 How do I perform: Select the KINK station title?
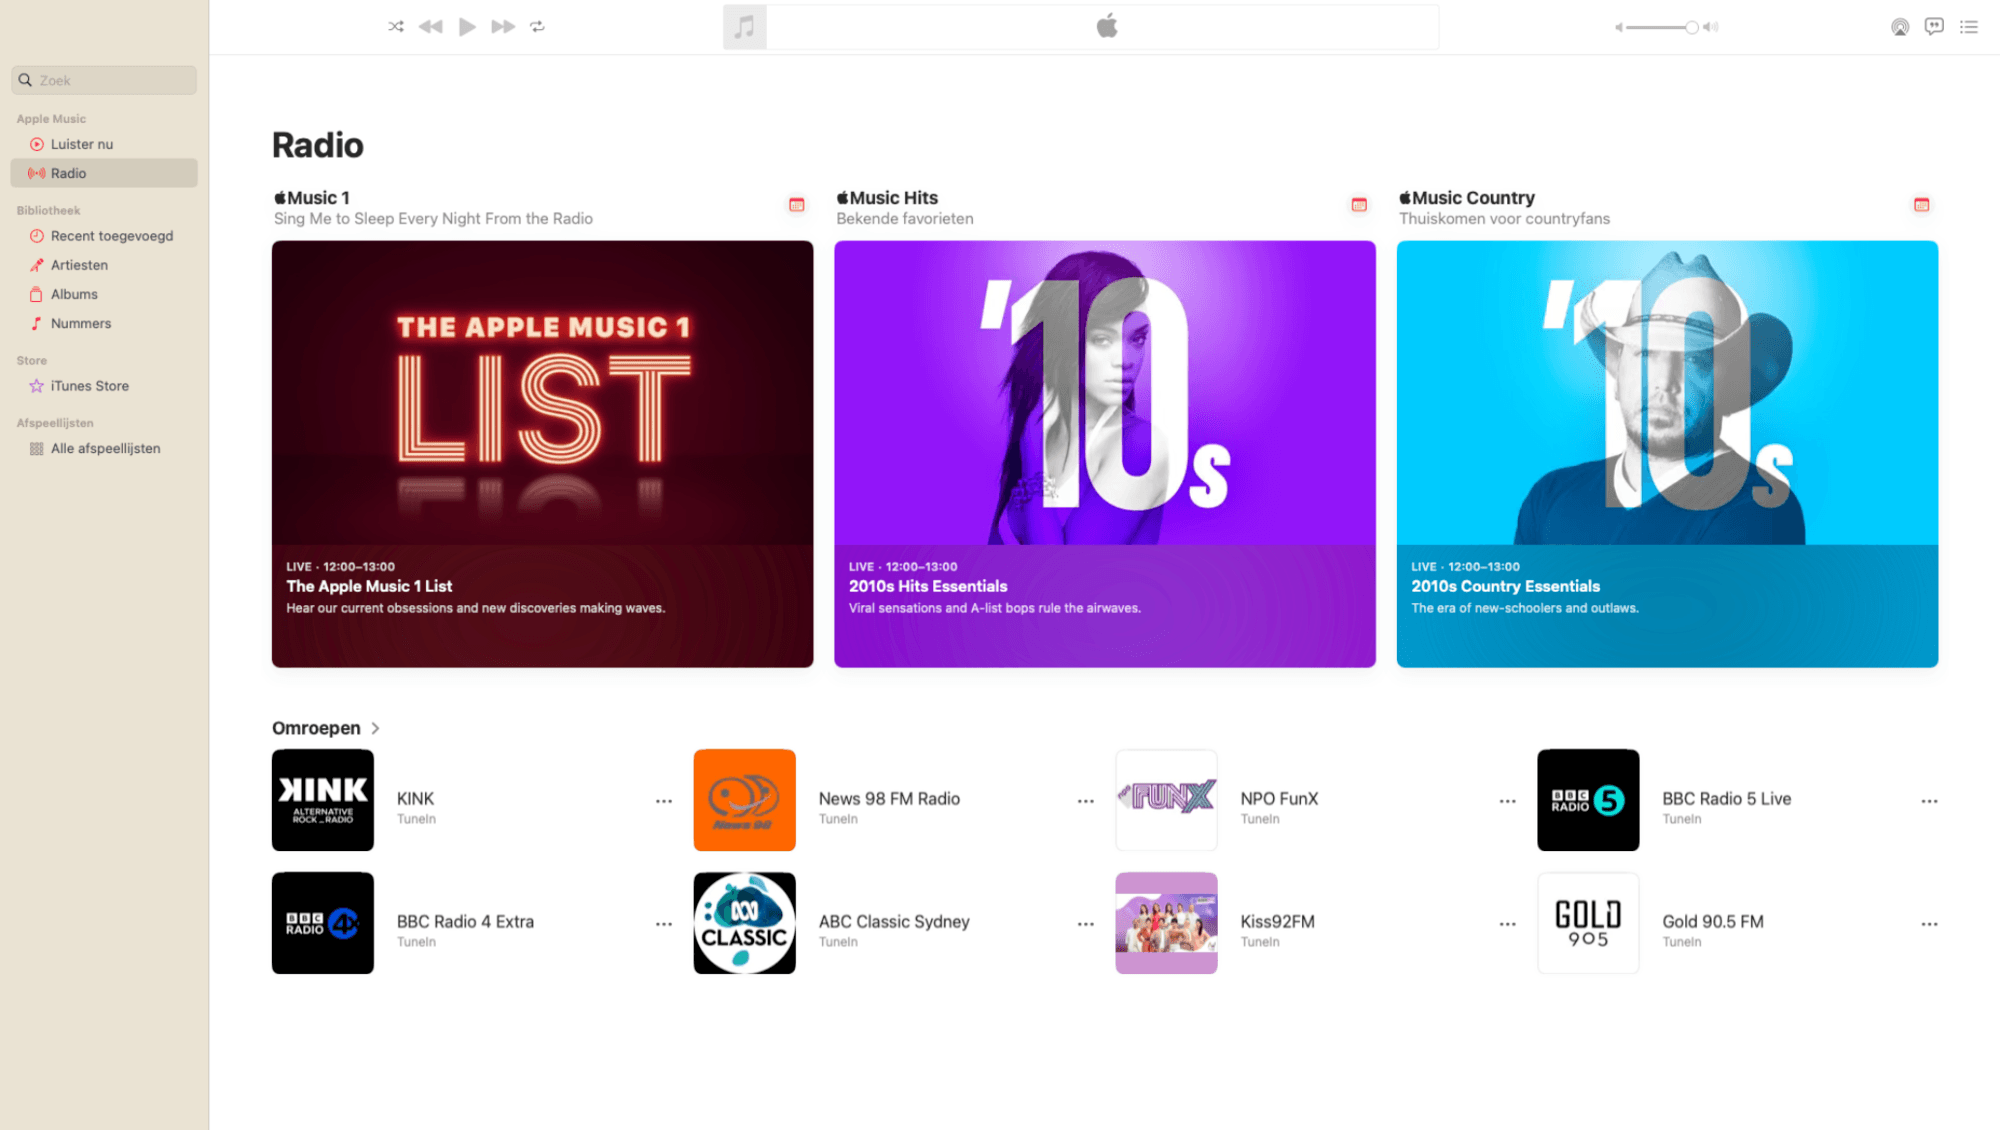point(415,798)
